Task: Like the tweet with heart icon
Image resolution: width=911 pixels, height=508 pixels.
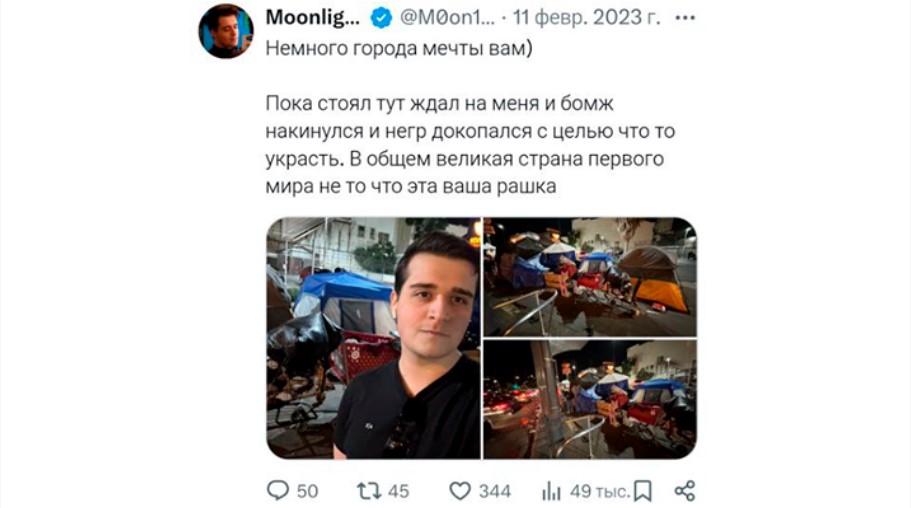Action: (x=460, y=491)
